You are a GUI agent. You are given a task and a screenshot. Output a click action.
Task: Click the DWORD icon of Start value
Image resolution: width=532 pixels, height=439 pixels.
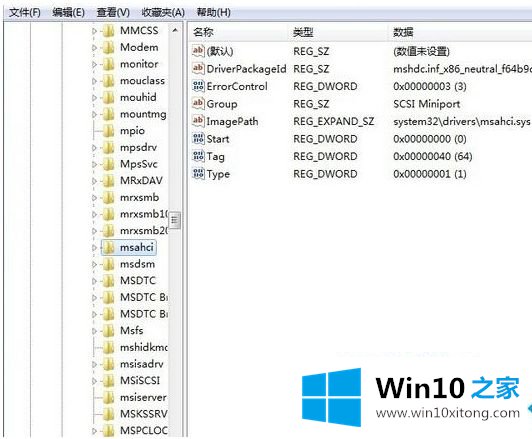coord(198,139)
